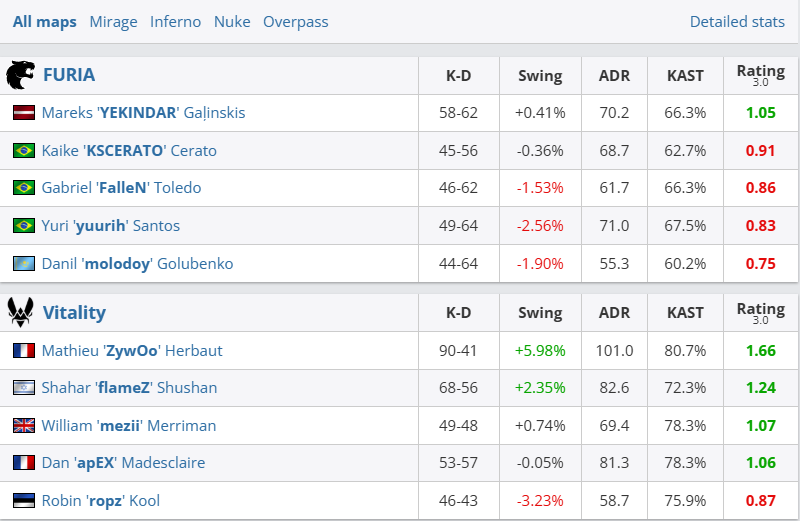Image resolution: width=800 pixels, height=521 pixels.
Task: Switch to the Mirage map tab
Action: coord(113,21)
